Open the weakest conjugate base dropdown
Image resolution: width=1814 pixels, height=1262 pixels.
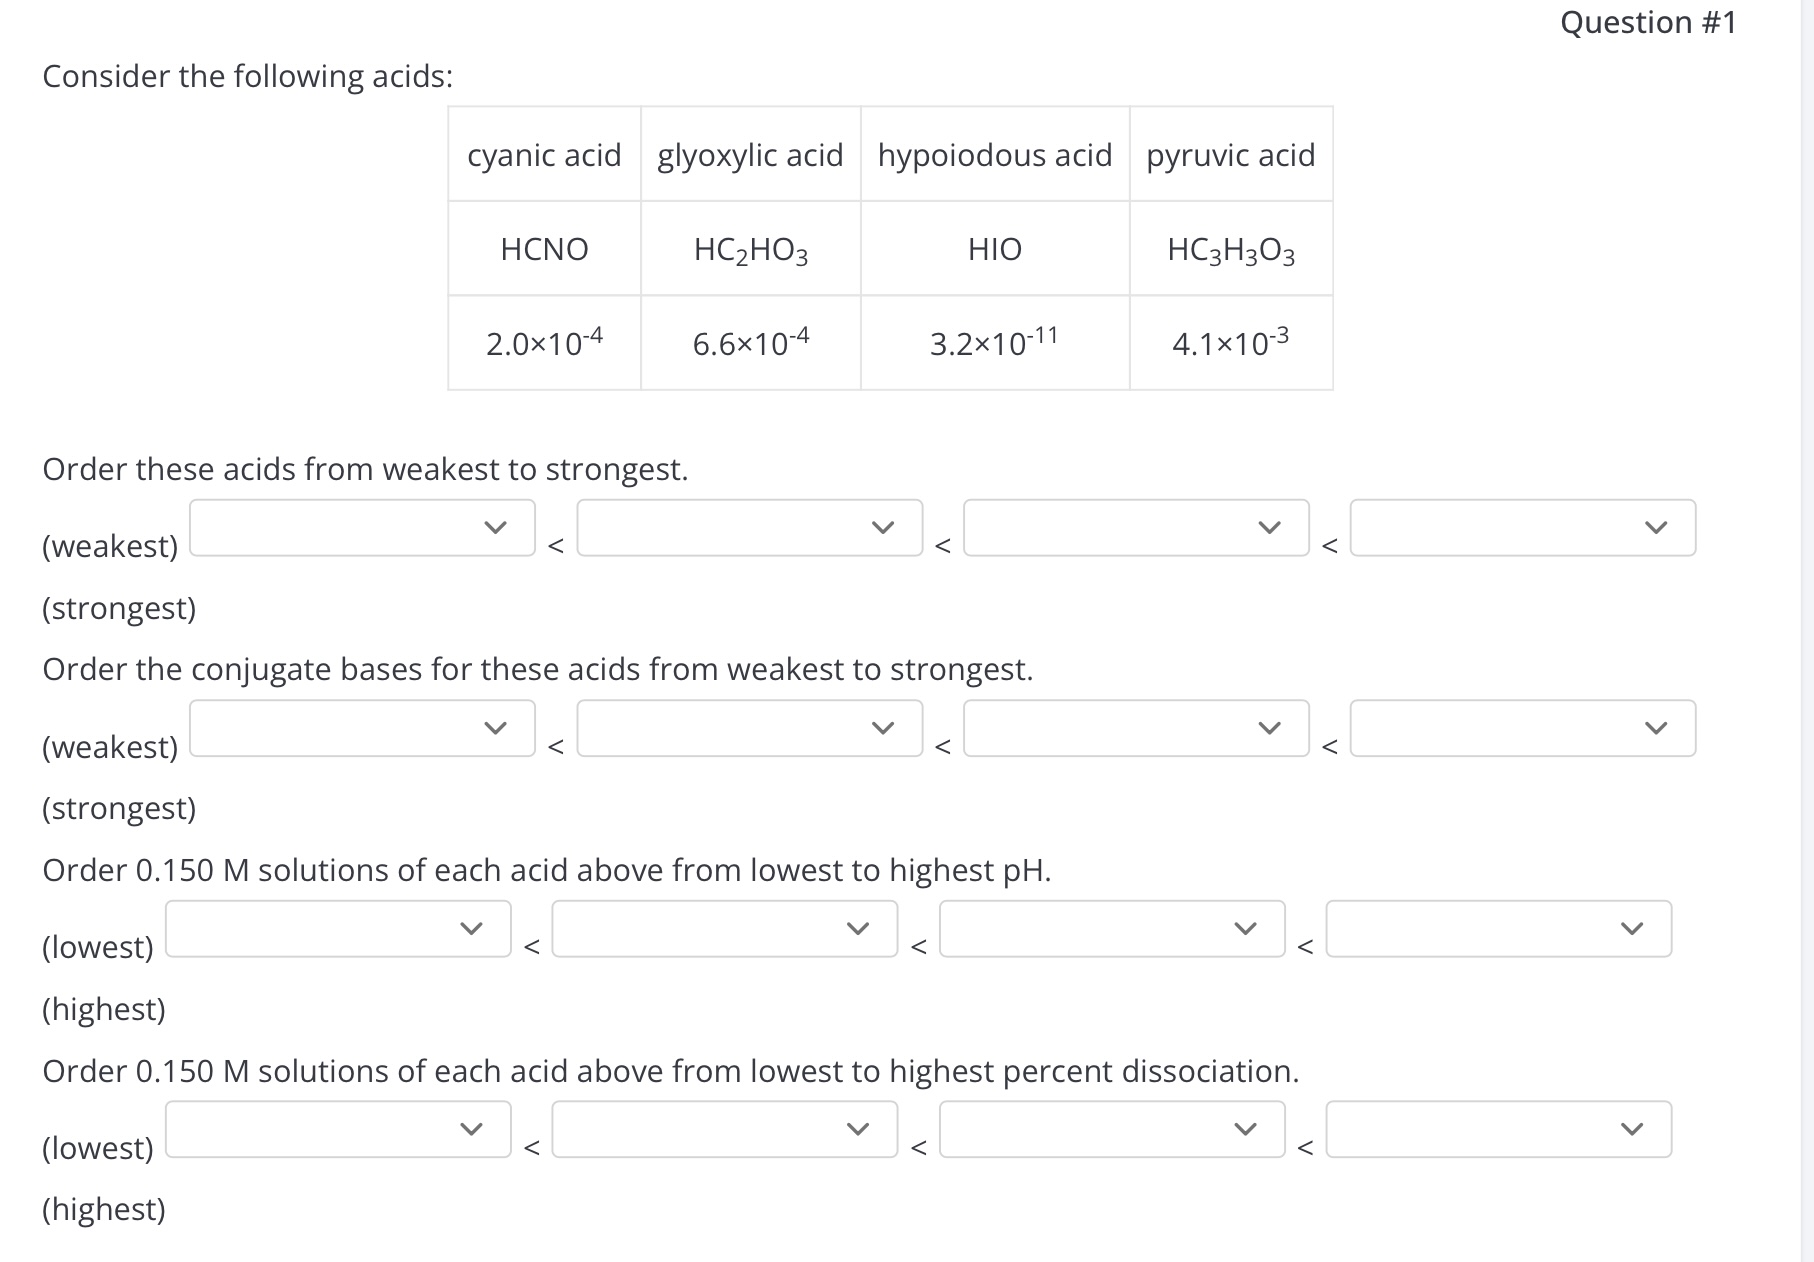(363, 729)
